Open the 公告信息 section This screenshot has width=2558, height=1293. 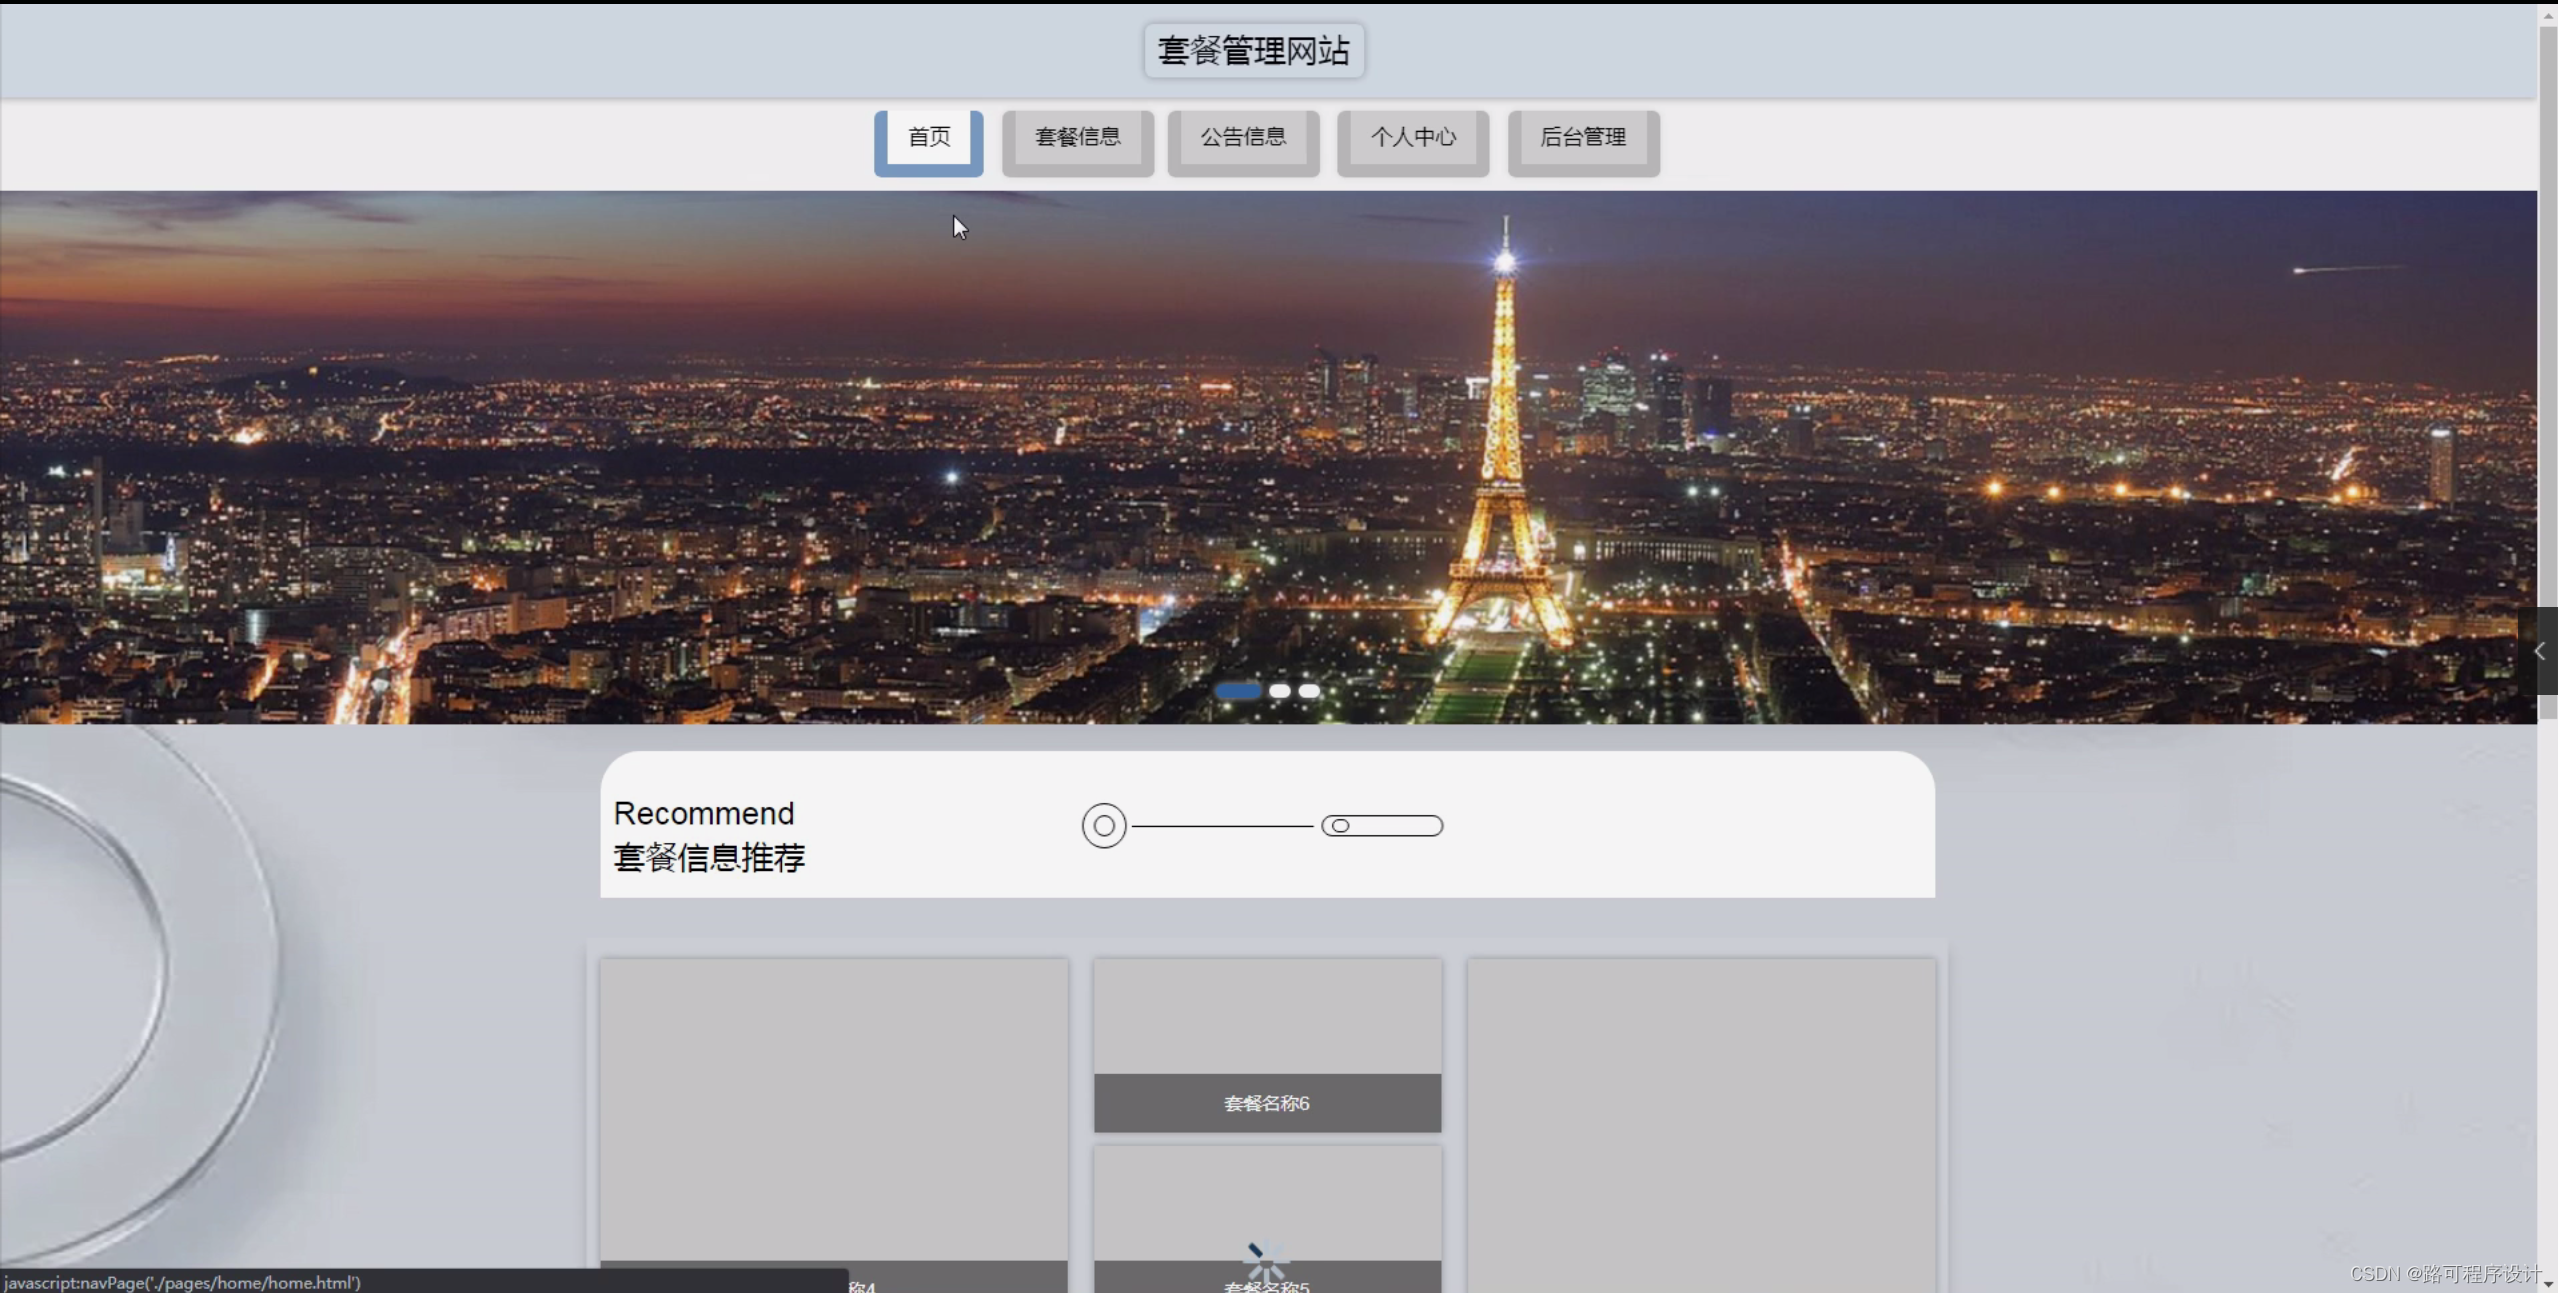click(x=1243, y=138)
